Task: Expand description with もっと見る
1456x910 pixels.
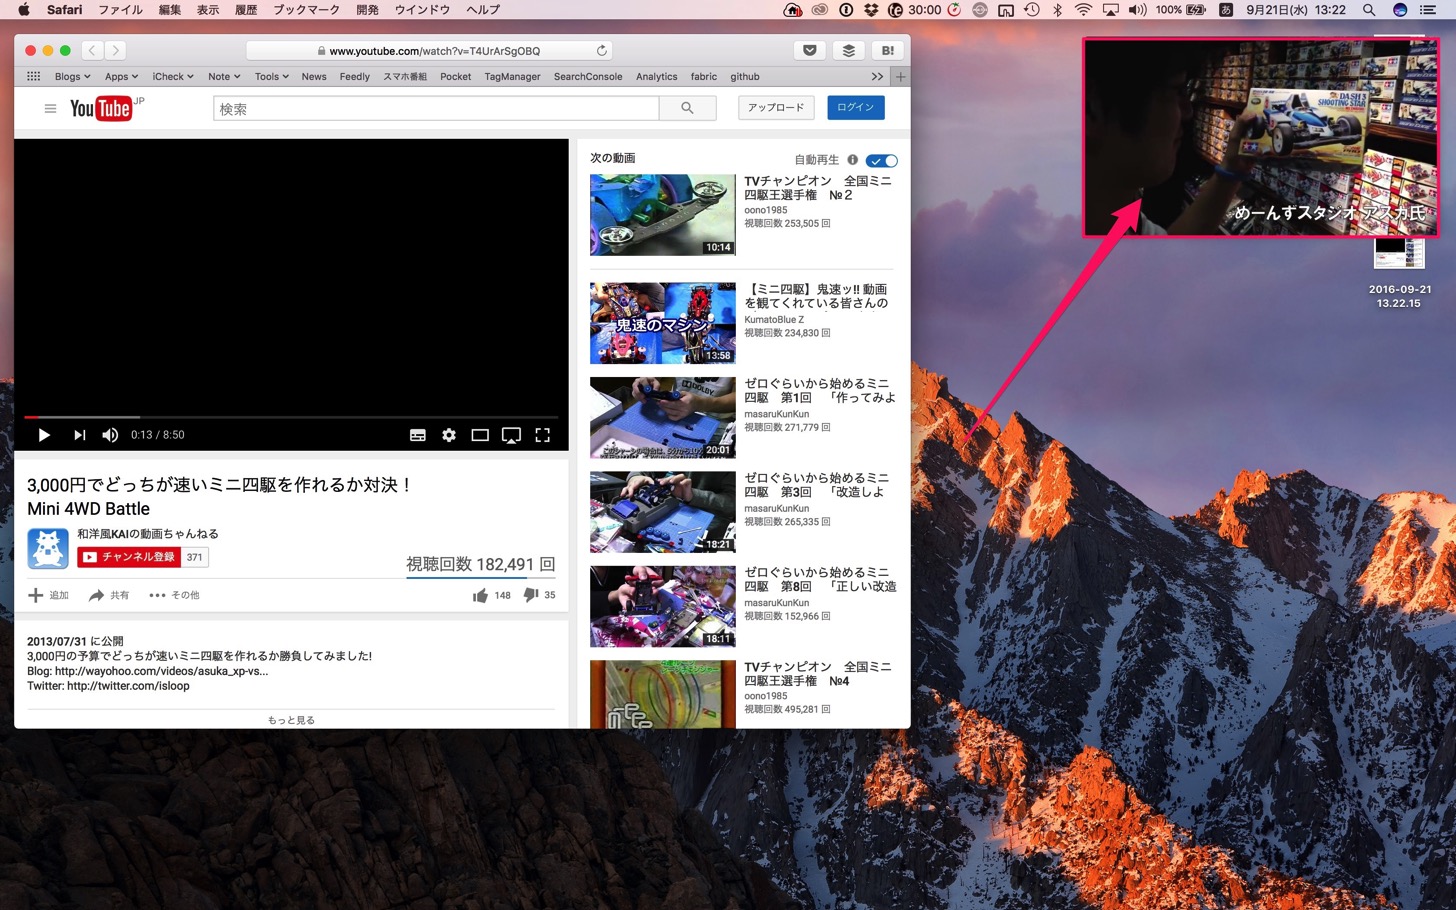Action: point(291,720)
